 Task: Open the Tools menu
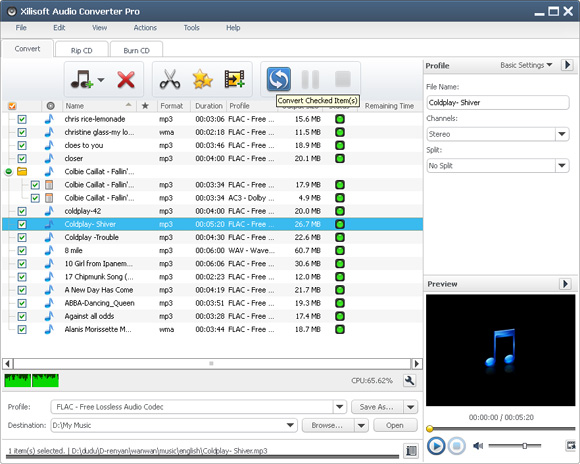[191, 28]
